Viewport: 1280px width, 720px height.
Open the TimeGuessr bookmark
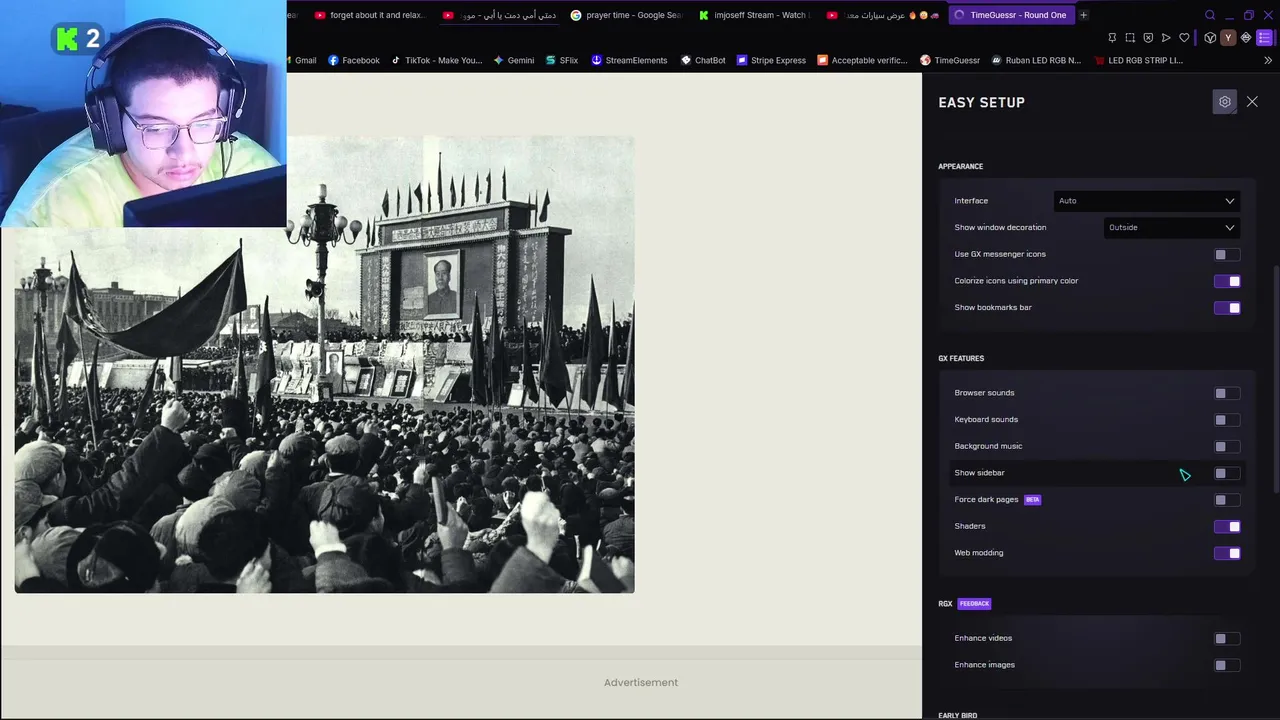click(x=950, y=60)
